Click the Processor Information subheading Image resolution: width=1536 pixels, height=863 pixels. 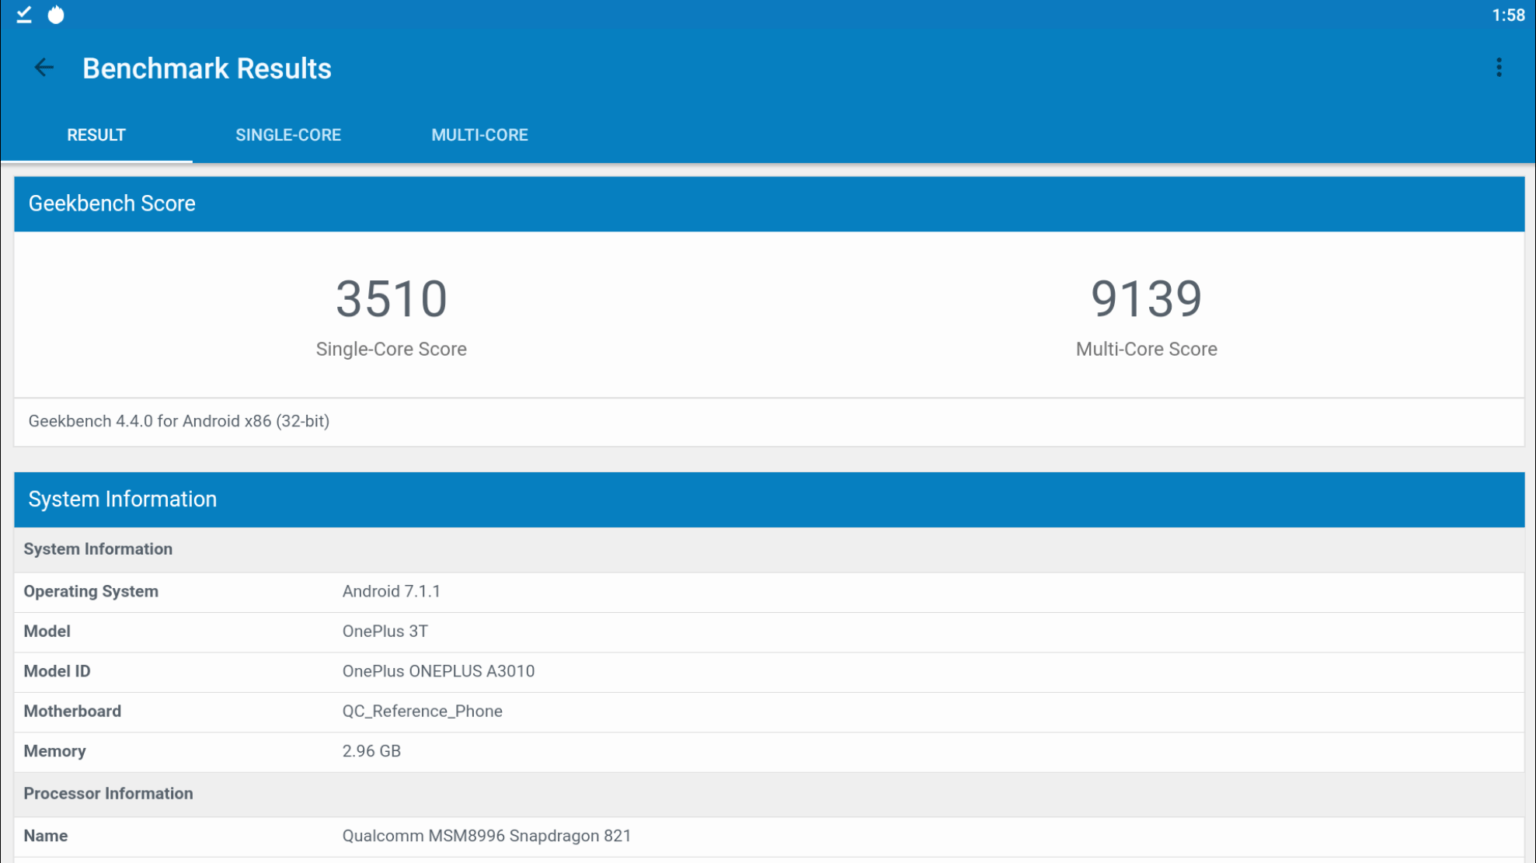pyautogui.click(x=108, y=794)
